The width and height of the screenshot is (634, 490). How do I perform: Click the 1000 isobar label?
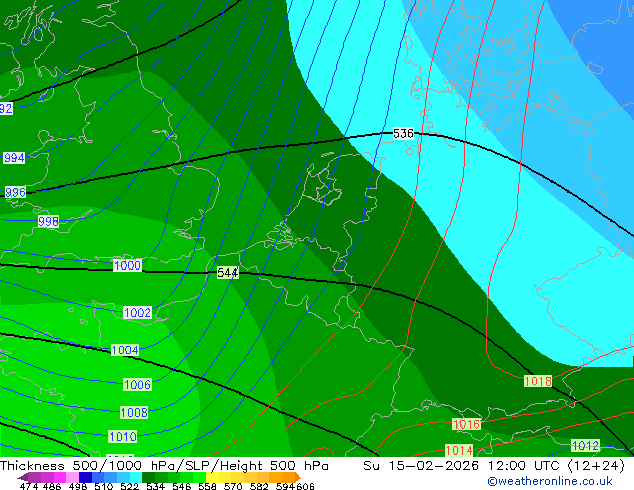[127, 266]
